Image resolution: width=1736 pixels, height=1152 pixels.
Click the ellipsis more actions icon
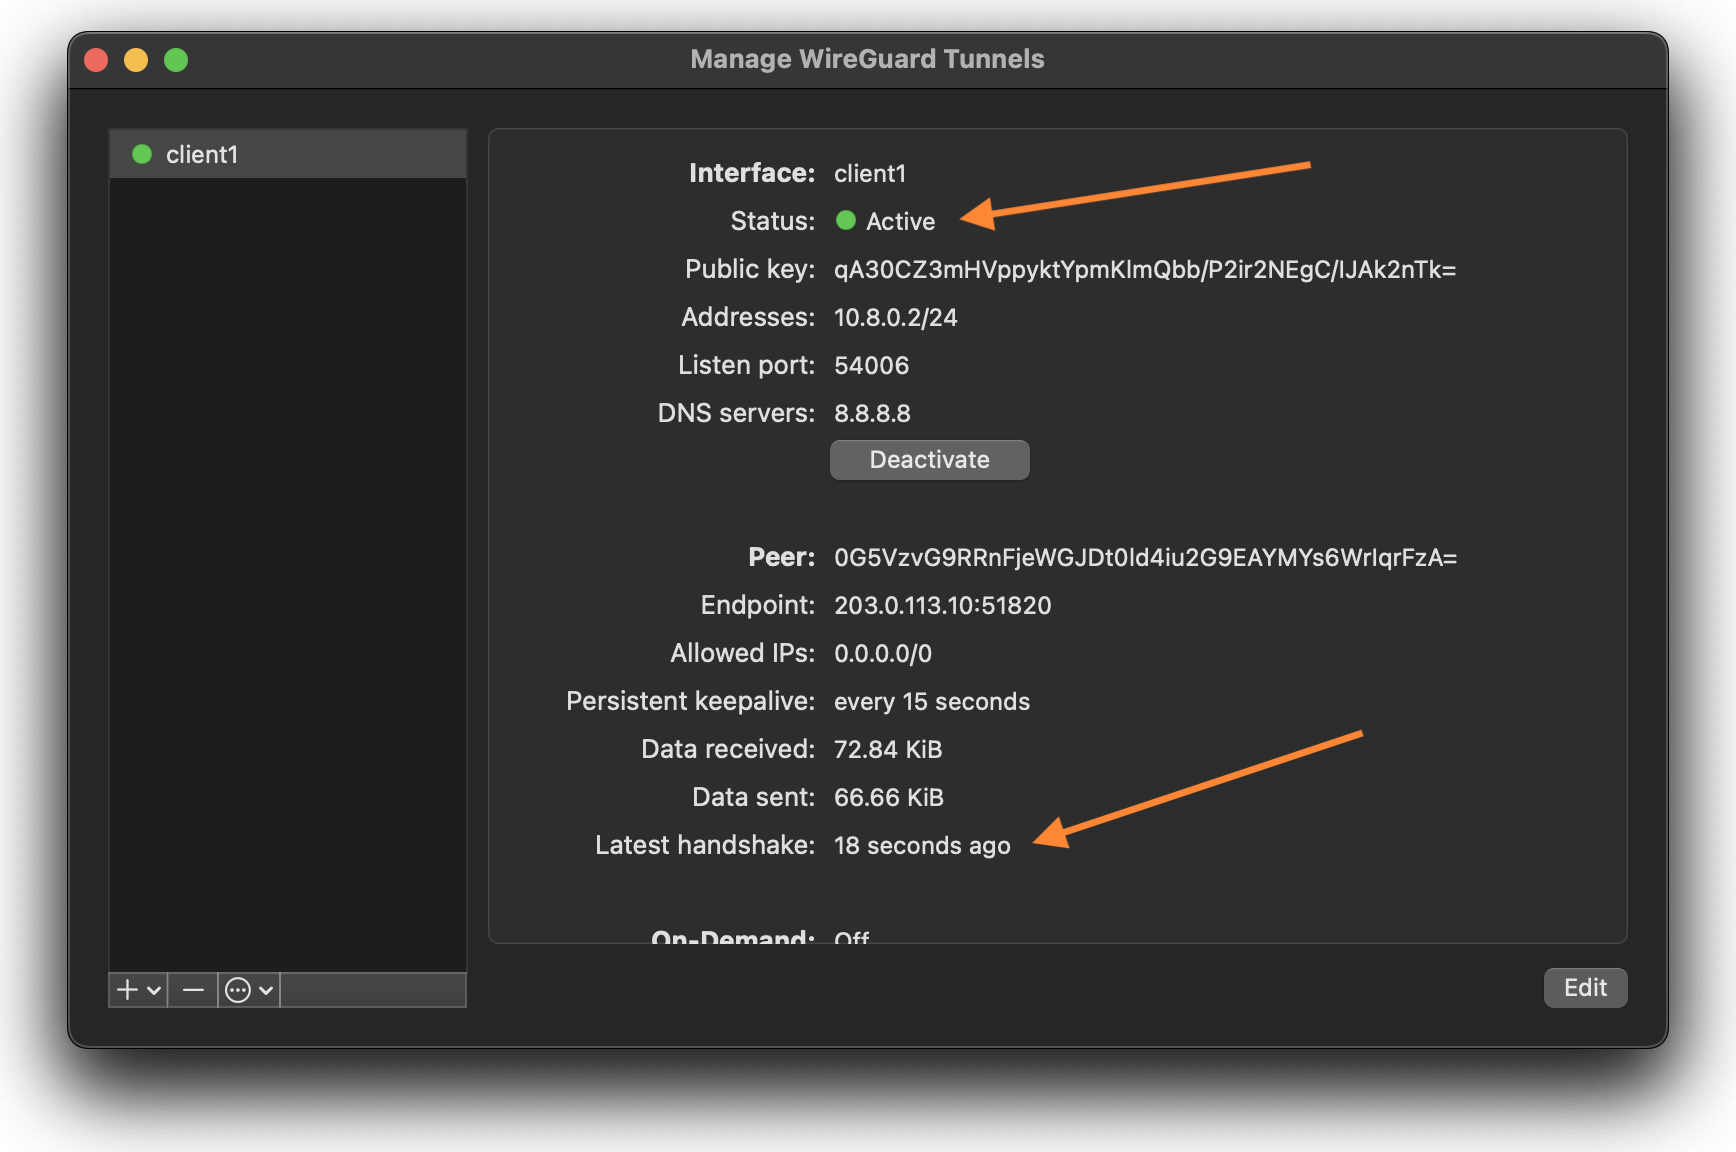[238, 990]
